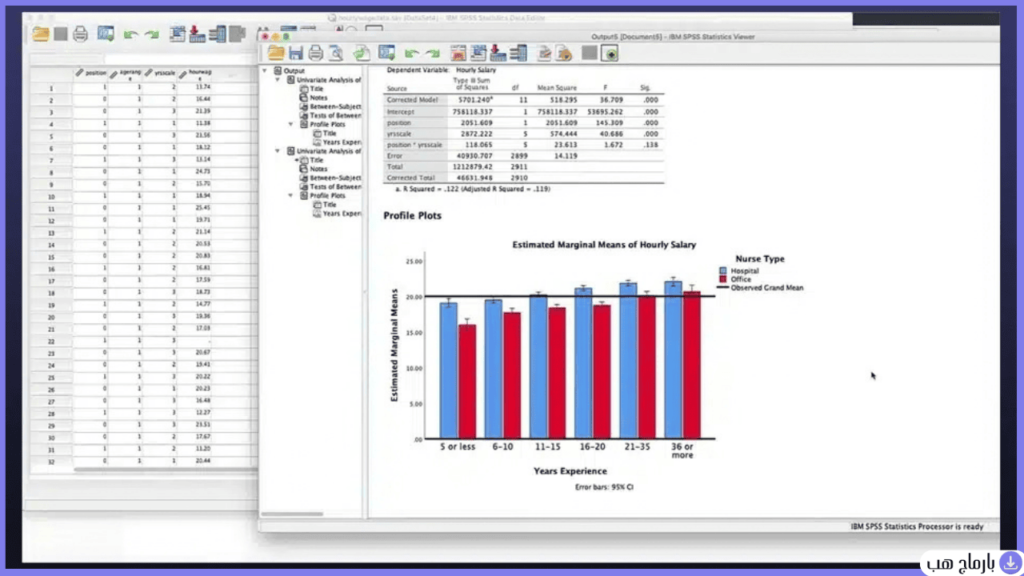This screenshot has height=576, width=1024.
Task: Select Output item in the outline tree
Action: pos(294,71)
